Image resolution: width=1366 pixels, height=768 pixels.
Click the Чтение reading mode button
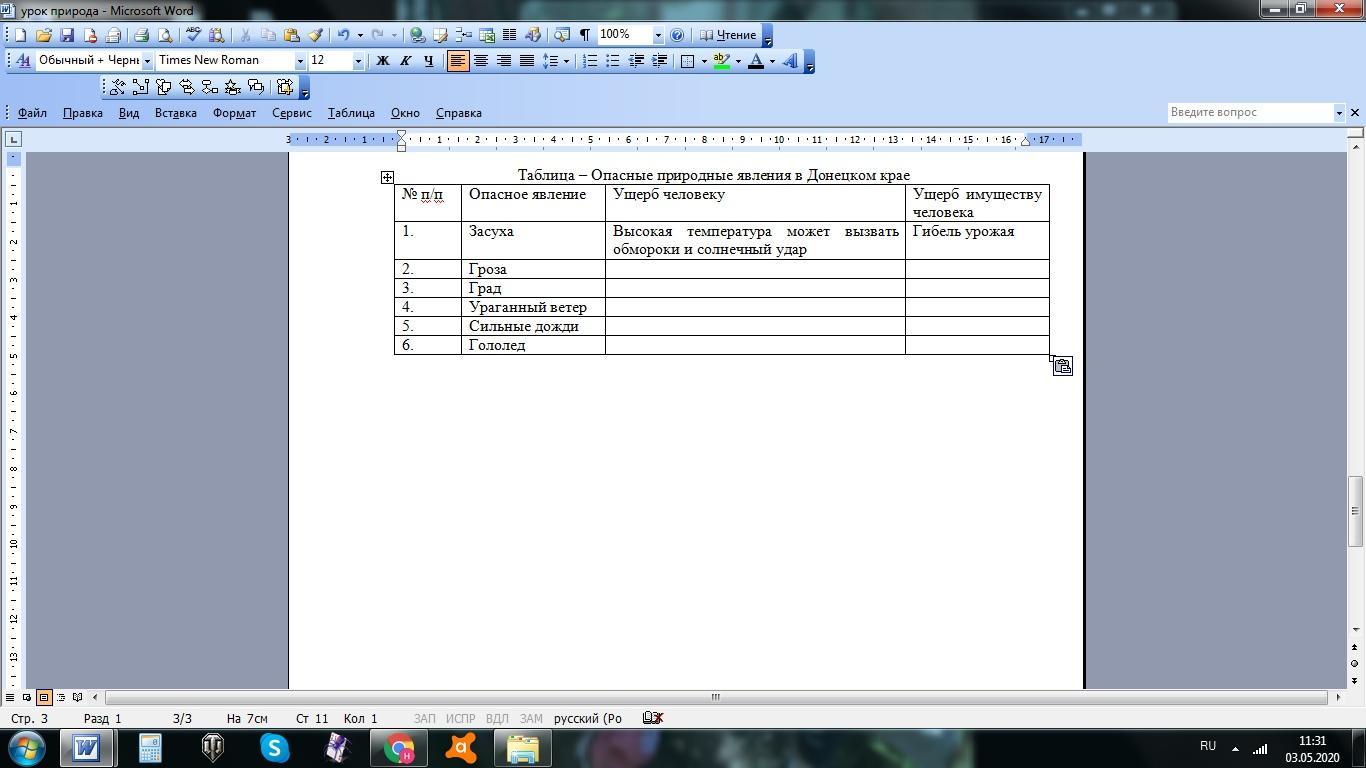tap(728, 35)
